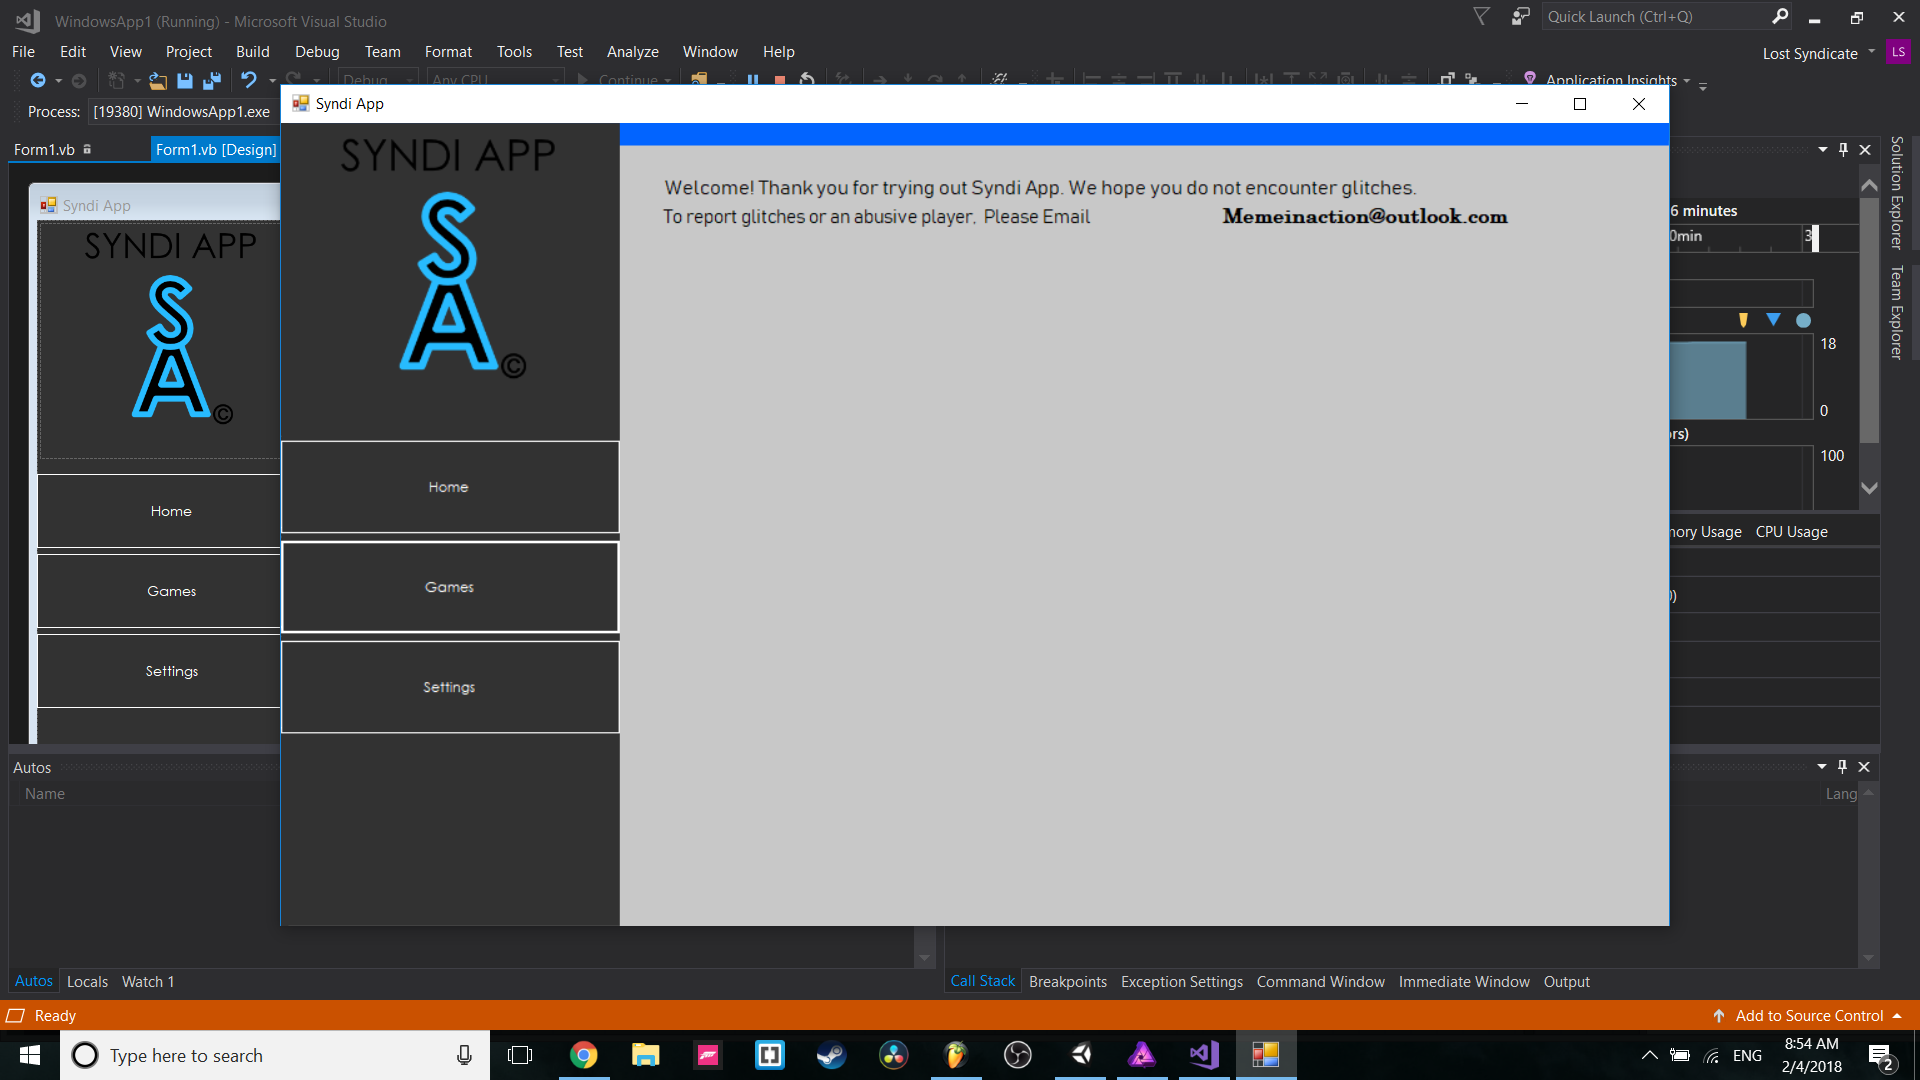Switch to the Locals tab
Screen dimensions: 1920x1080
87,982
